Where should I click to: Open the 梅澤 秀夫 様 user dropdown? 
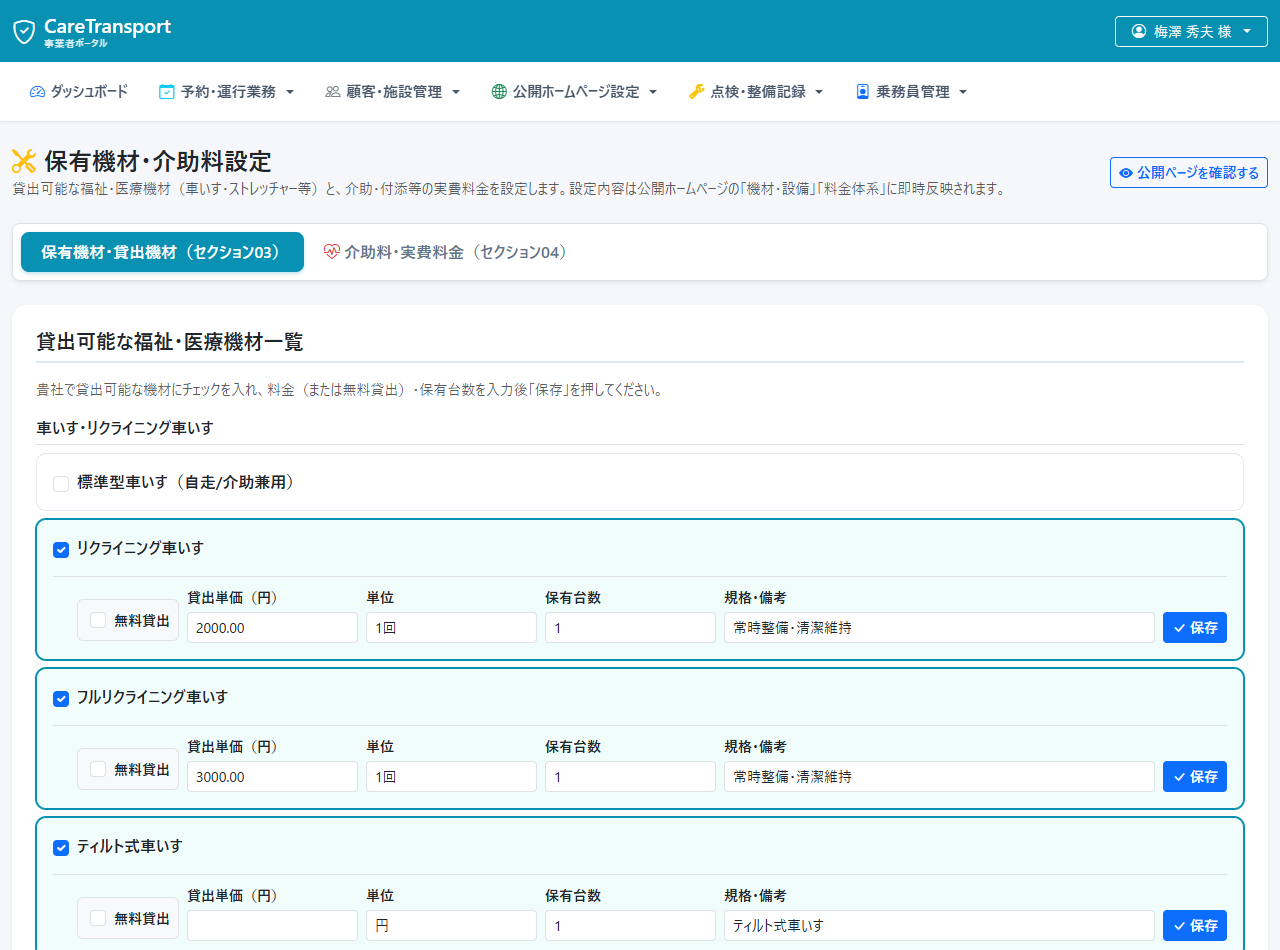click(1191, 31)
